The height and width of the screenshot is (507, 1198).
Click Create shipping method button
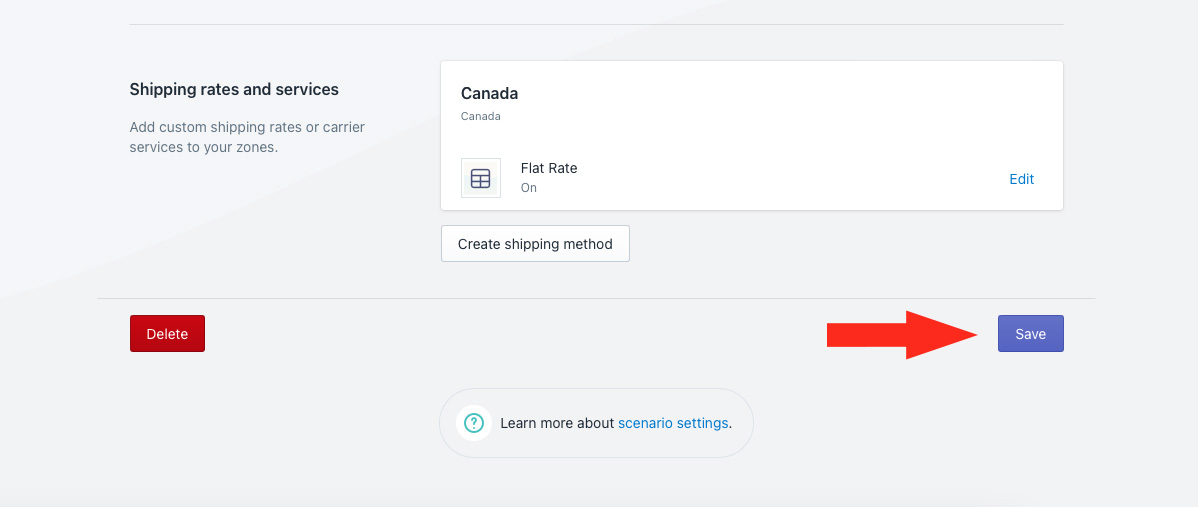pos(535,244)
